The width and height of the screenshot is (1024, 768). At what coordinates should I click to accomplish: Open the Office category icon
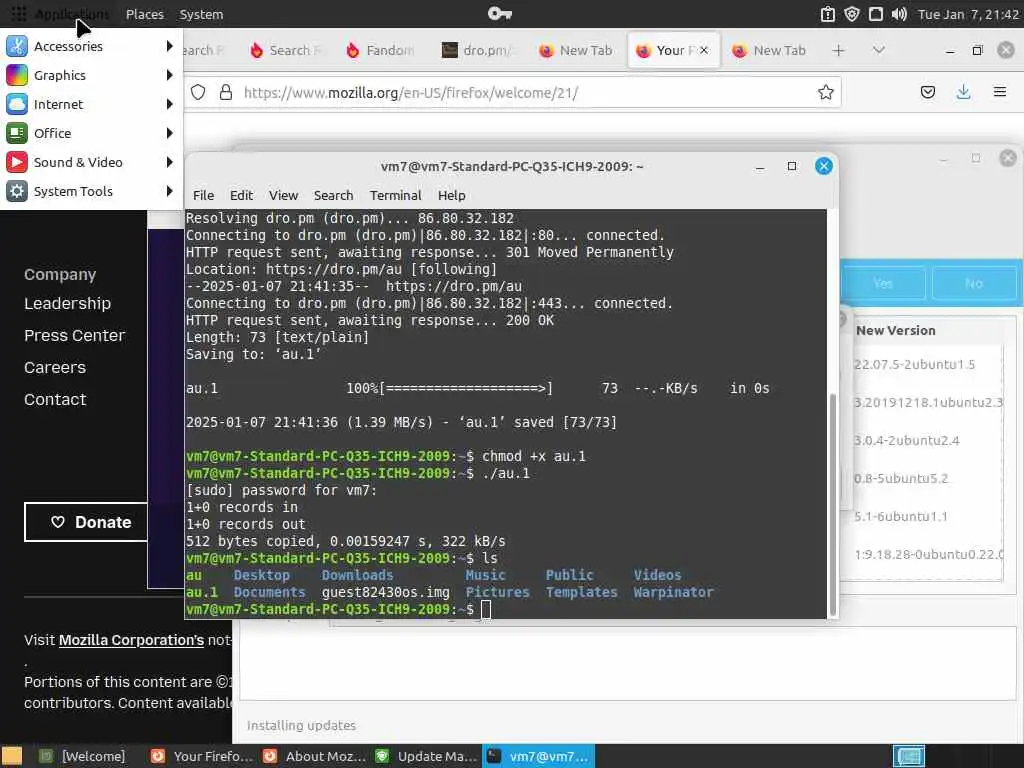point(17,133)
